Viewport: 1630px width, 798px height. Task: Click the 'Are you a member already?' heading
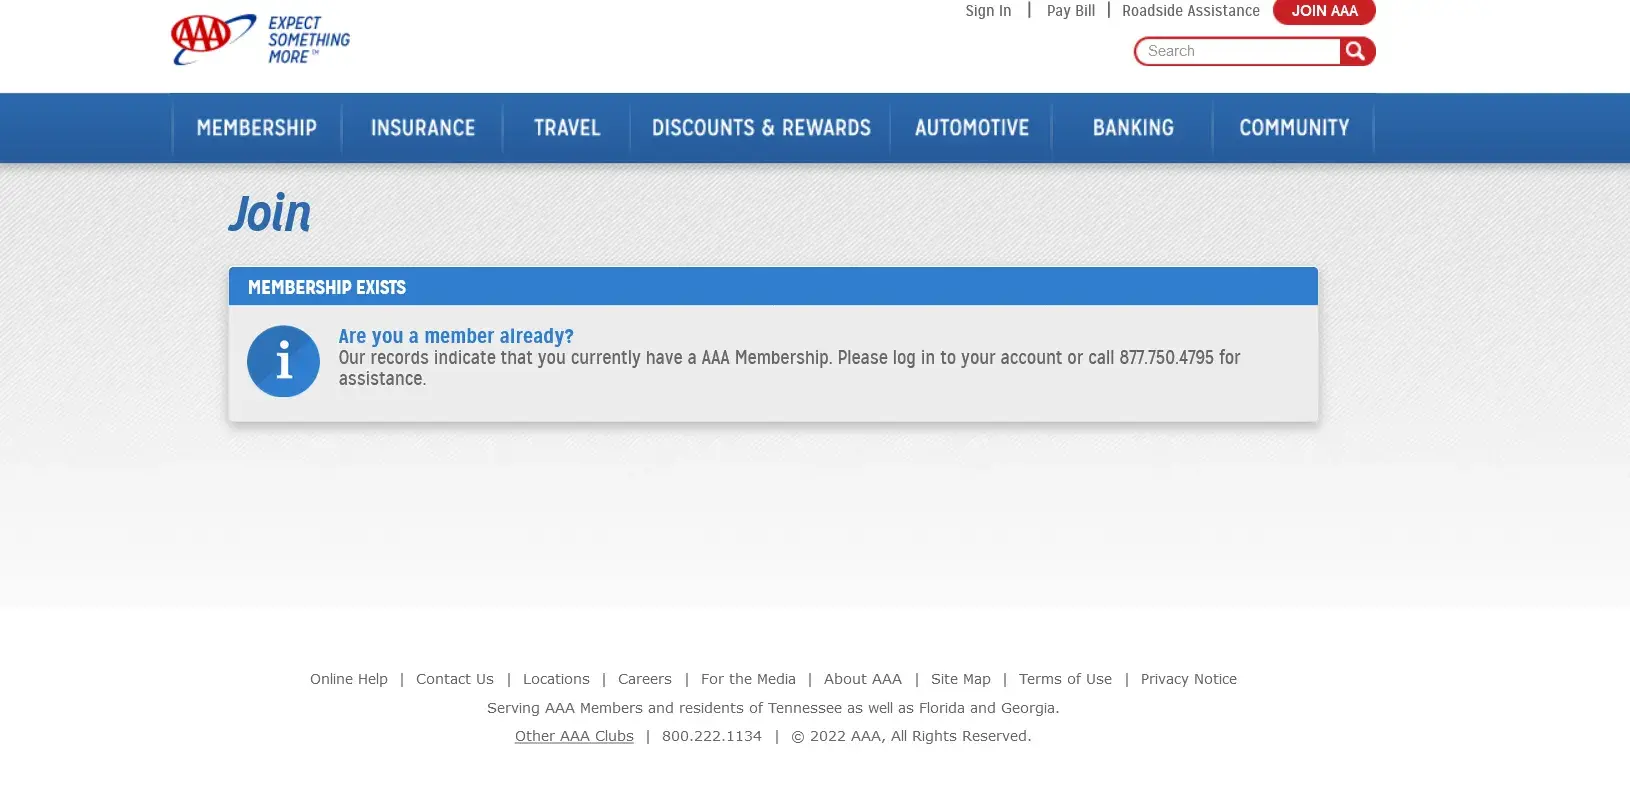tap(456, 336)
